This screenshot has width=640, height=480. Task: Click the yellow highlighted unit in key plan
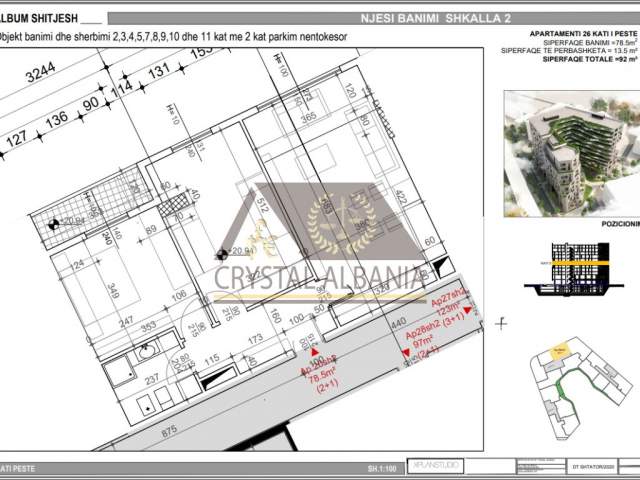coord(558,351)
